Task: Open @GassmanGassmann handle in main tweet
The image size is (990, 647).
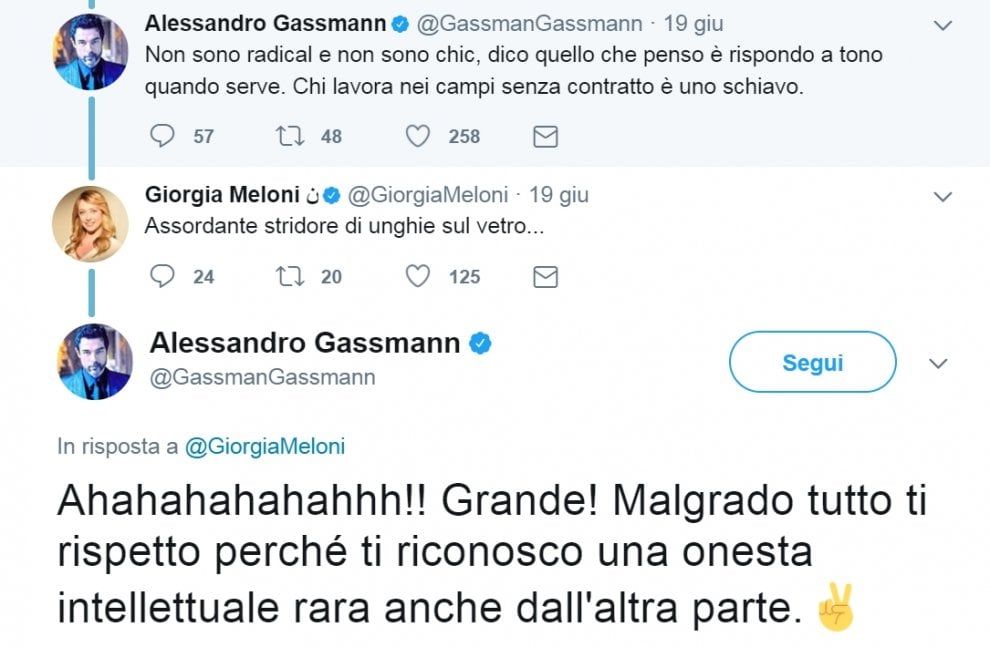Action: coord(262,377)
